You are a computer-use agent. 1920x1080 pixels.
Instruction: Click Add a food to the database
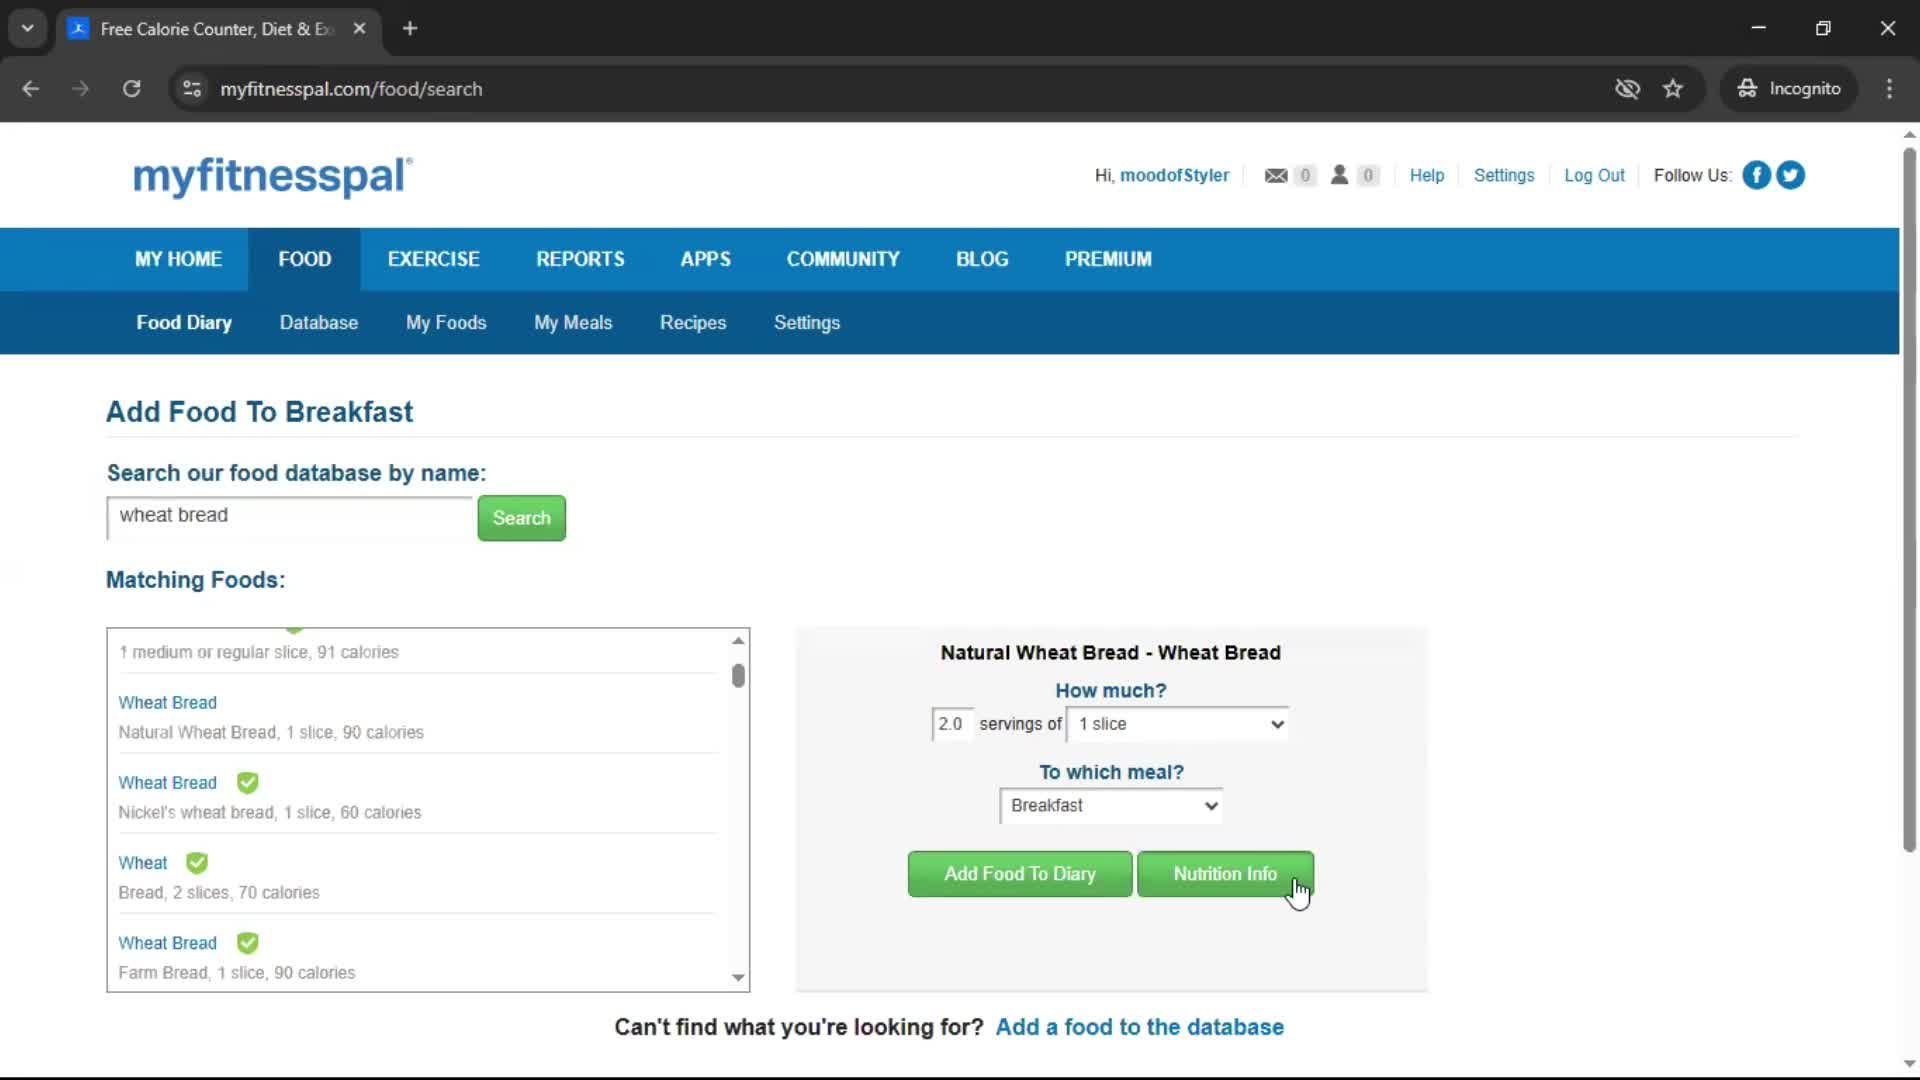[1139, 1027]
